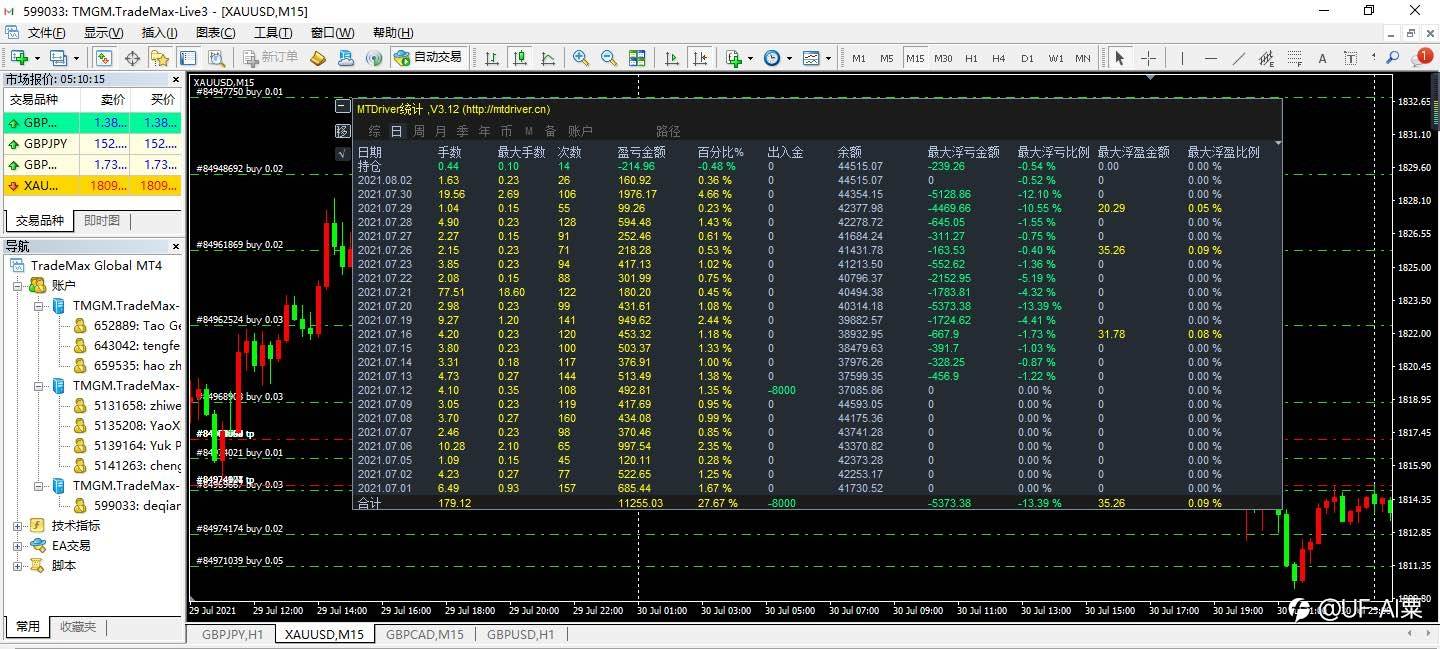This screenshot has width=1440, height=649.
Task: Select the cursor arrow tool
Action: tap(1119, 58)
